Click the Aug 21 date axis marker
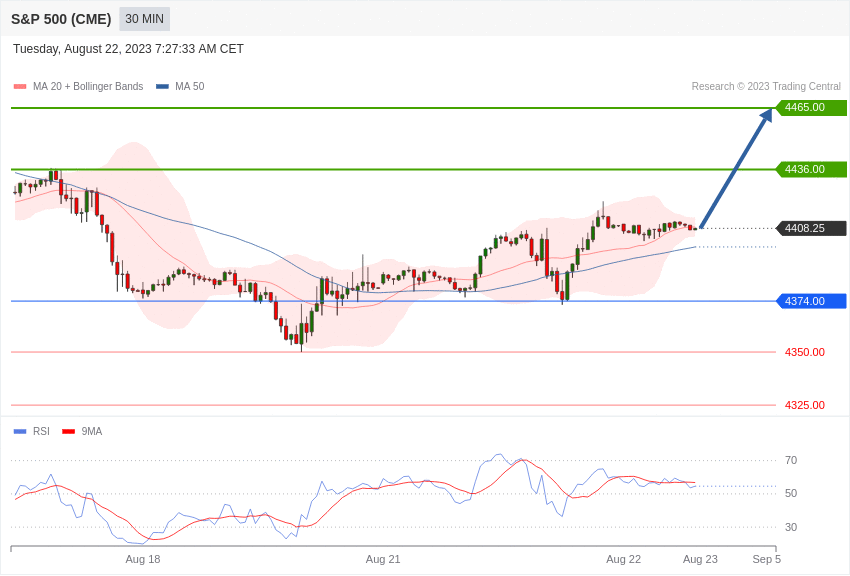850x576 pixels. [x=383, y=560]
